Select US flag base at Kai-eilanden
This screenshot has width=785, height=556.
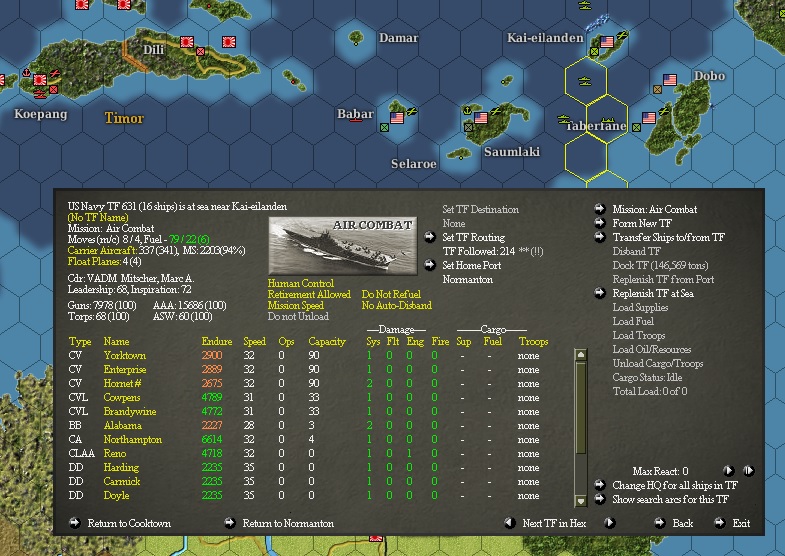point(607,42)
